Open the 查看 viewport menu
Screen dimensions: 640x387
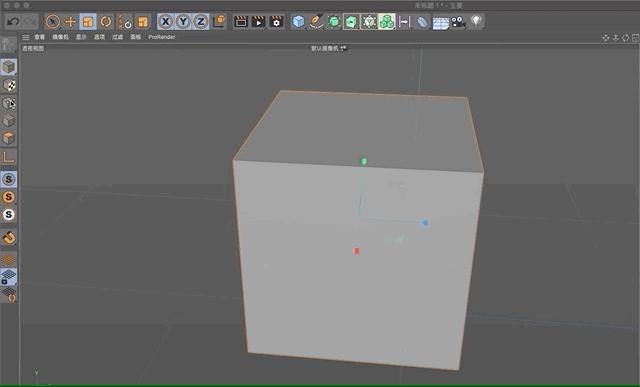(x=40, y=37)
